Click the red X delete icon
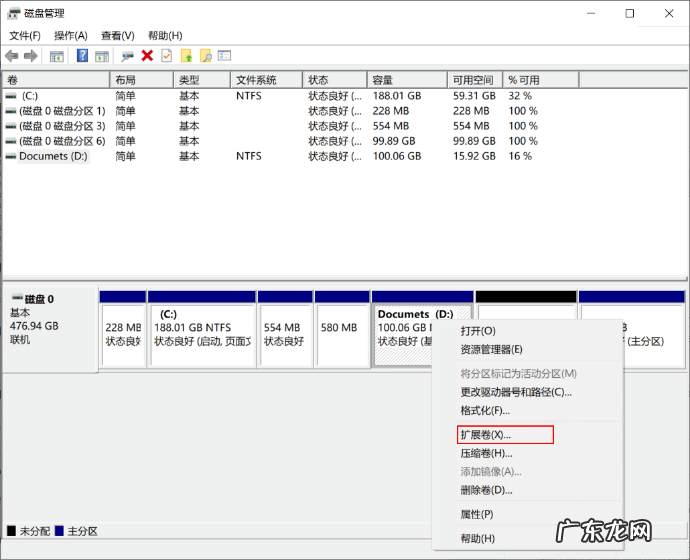This screenshot has height=560, width=690. pos(147,56)
